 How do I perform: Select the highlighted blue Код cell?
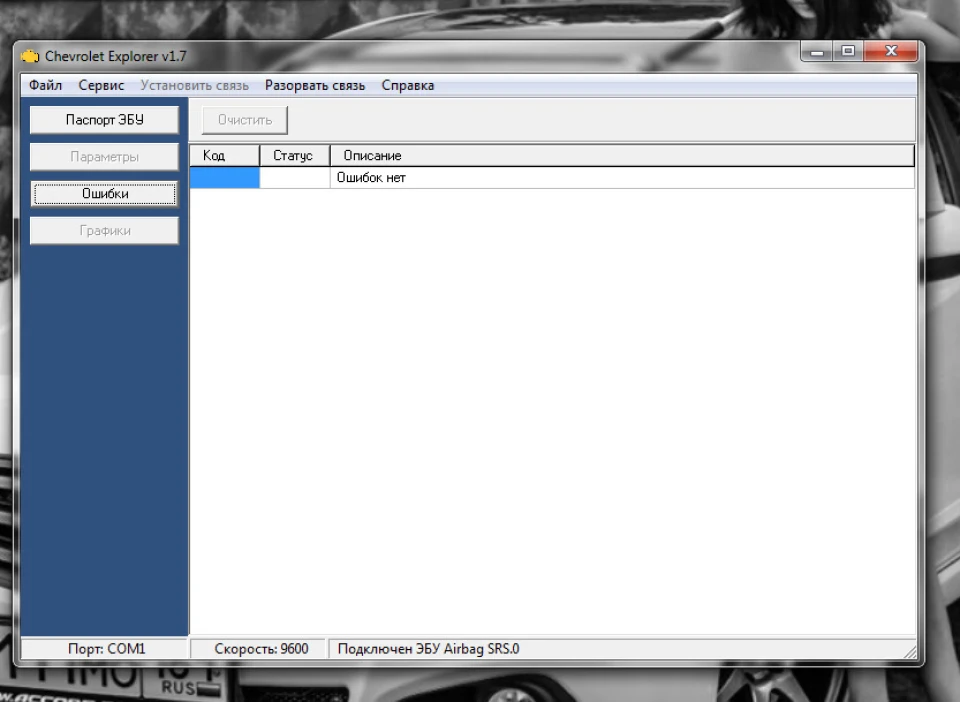(x=225, y=177)
